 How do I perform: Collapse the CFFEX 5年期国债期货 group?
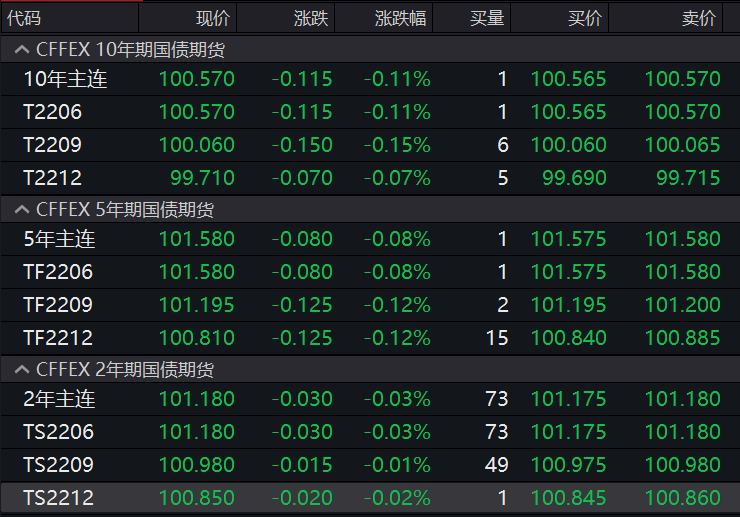tap(20, 209)
